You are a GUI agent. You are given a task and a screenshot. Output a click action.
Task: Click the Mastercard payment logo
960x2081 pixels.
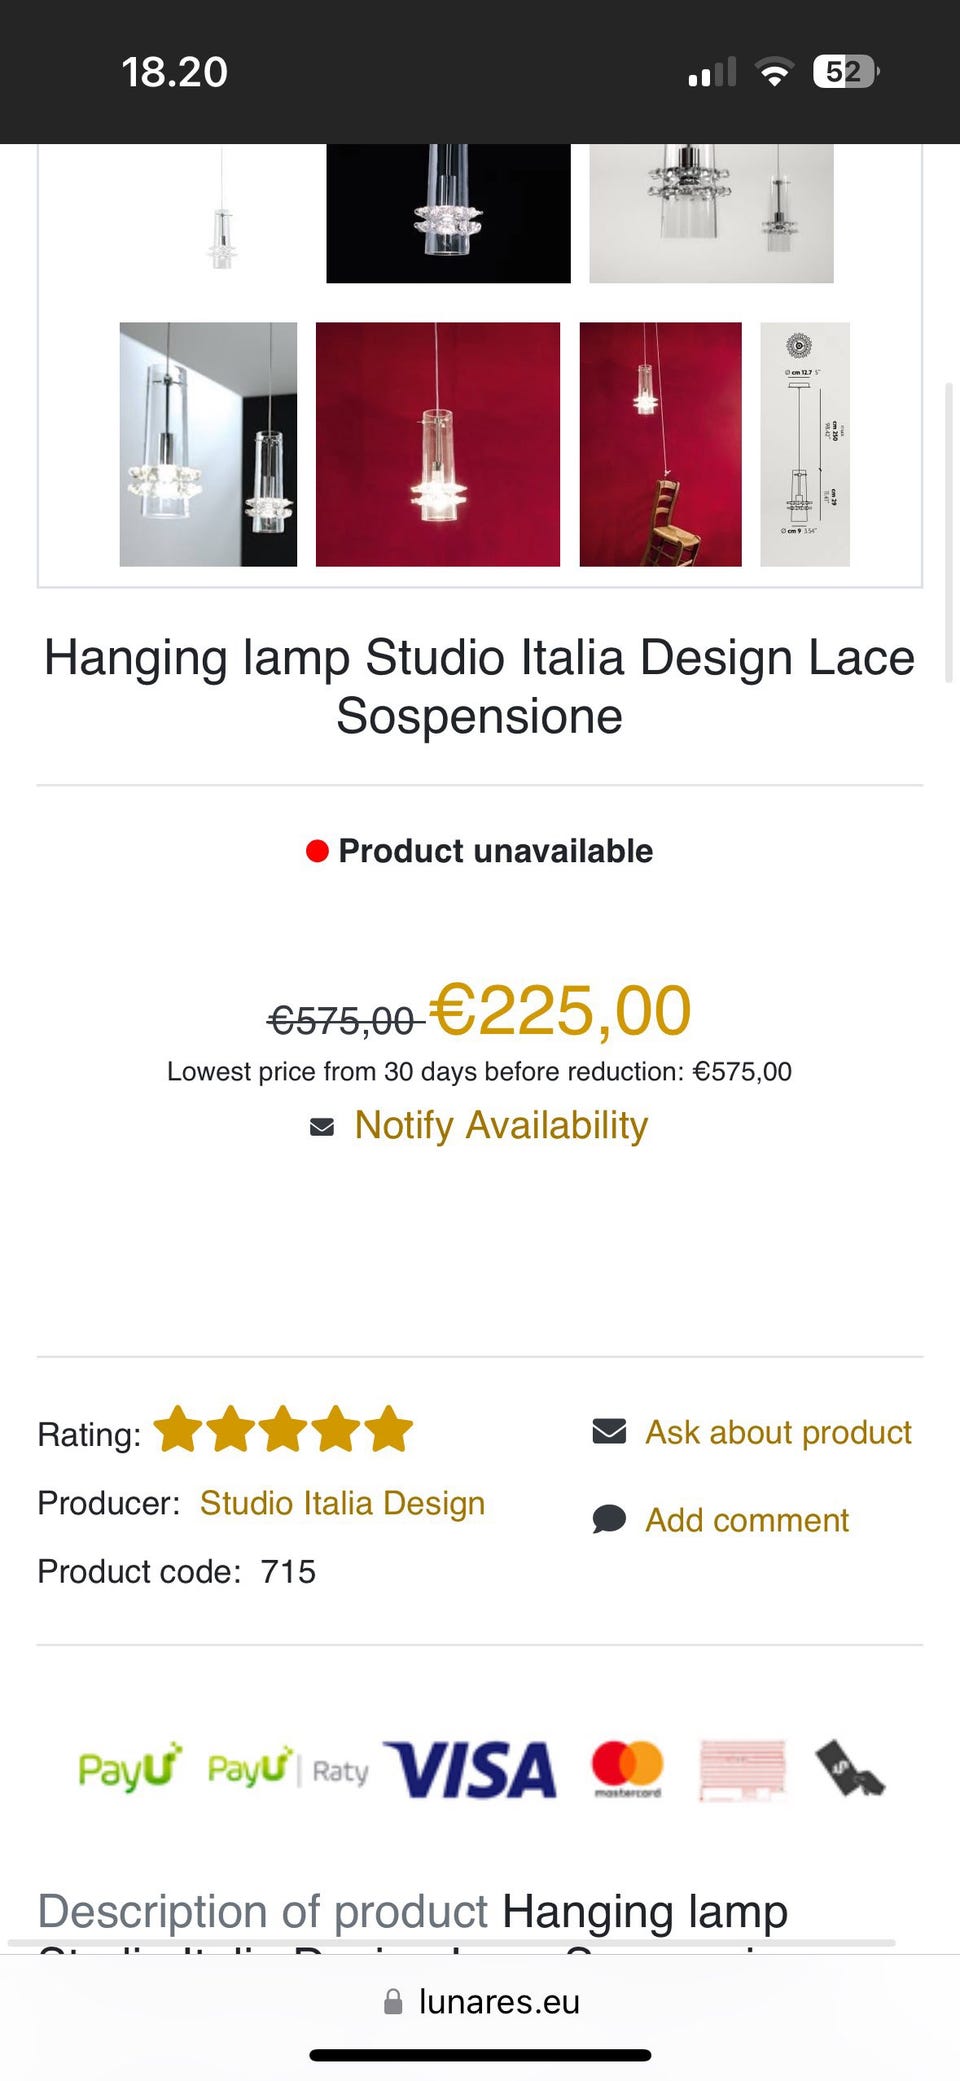(x=627, y=1768)
